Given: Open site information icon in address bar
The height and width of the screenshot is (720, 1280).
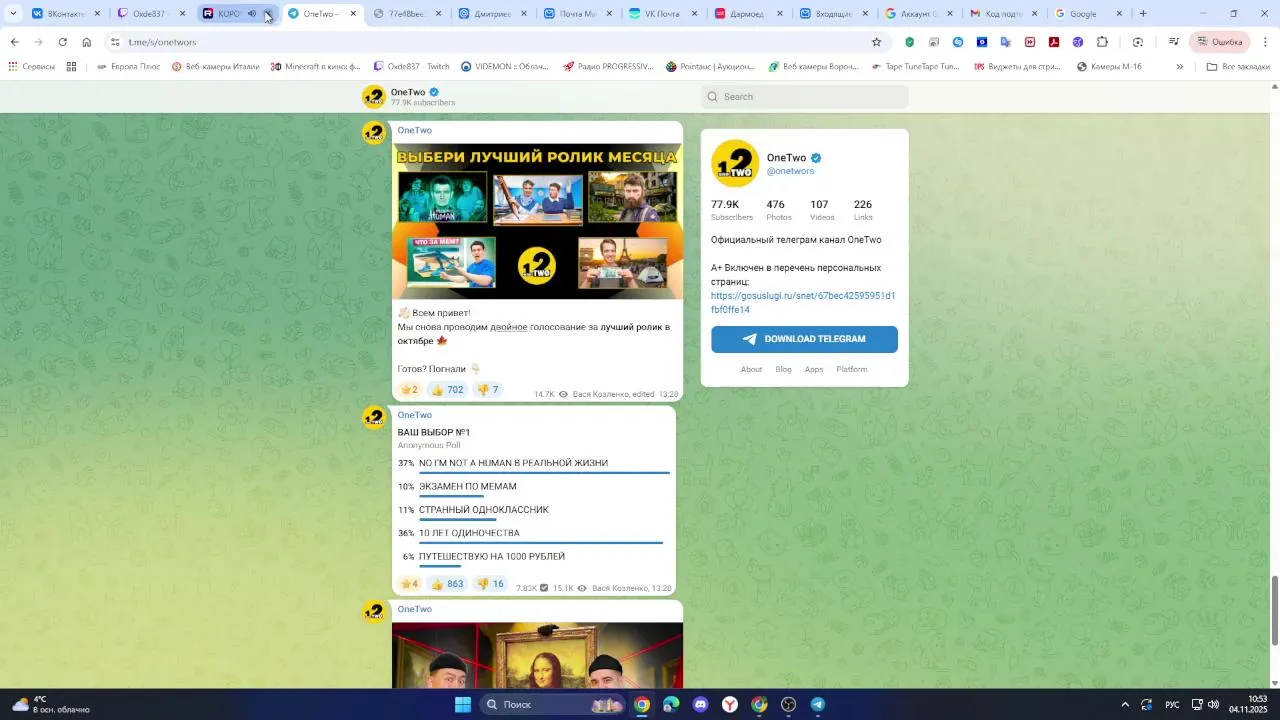Looking at the screenshot, I should coord(115,42).
